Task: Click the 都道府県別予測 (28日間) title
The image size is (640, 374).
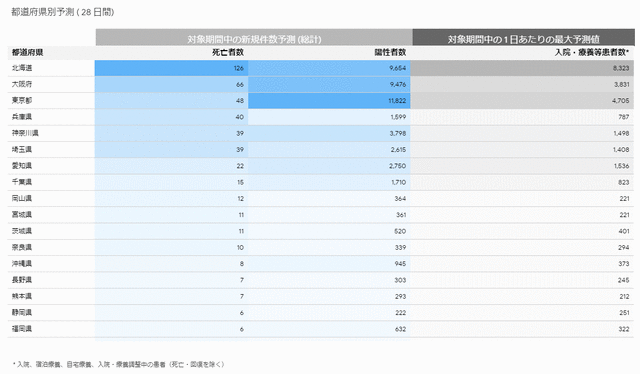Action: 62,12
